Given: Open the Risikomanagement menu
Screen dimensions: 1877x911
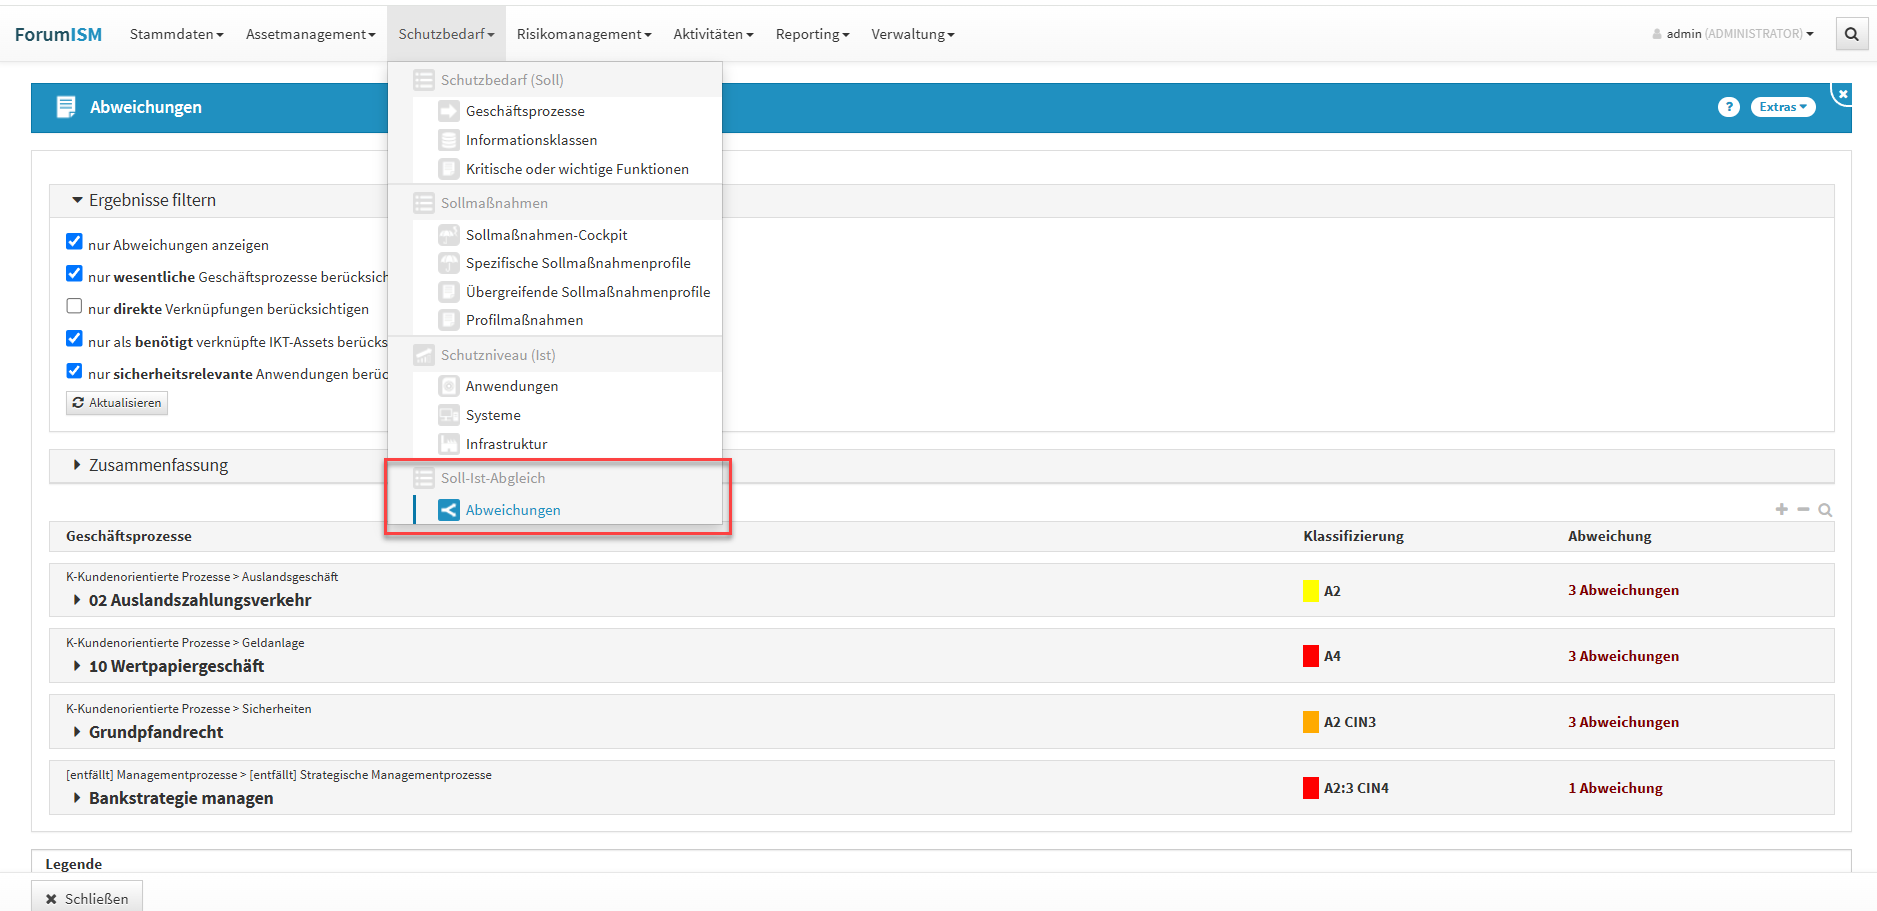Looking at the screenshot, I should coord(583,34).
